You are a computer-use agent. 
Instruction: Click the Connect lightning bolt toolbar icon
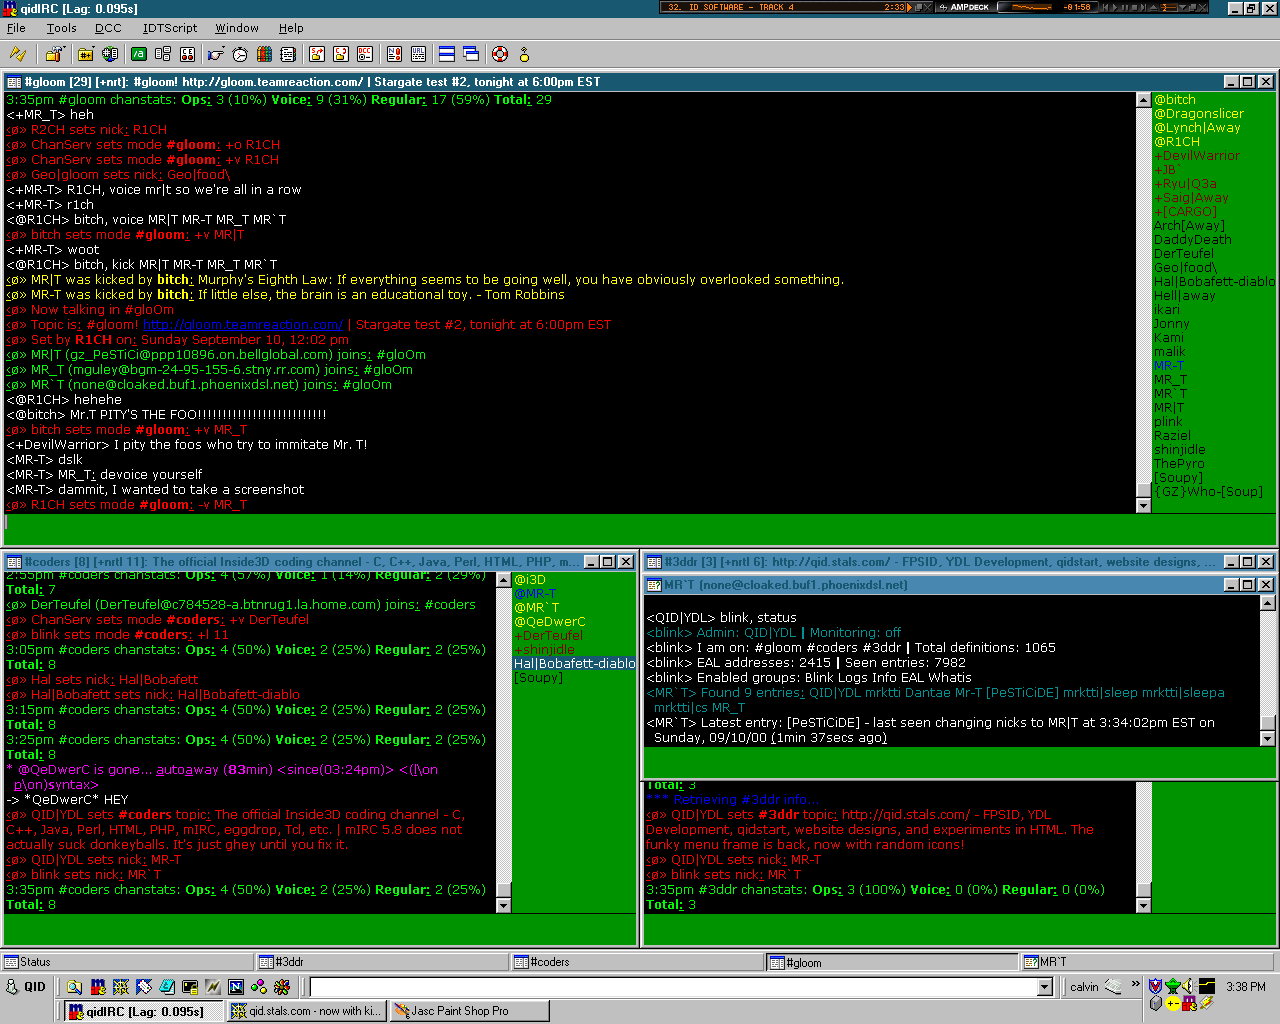click(x=17, y=54)
